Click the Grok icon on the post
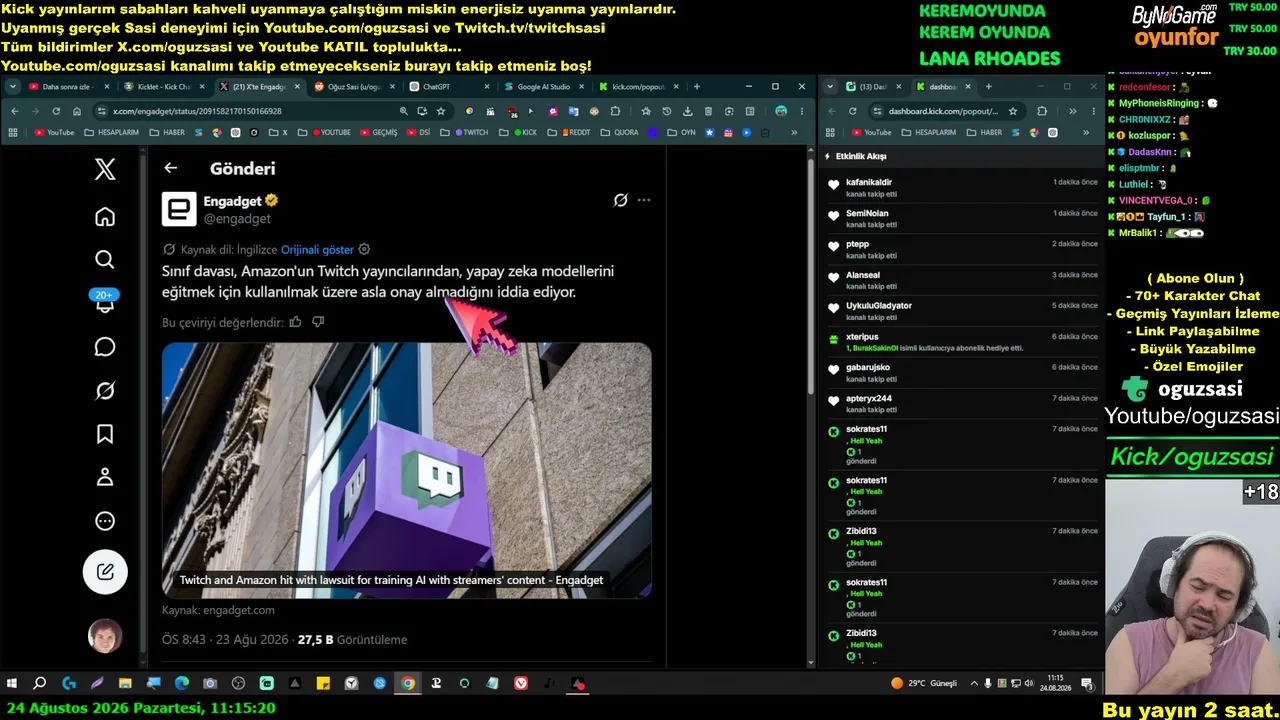This screenshot has height=720, width=1280. pos(620,200)
